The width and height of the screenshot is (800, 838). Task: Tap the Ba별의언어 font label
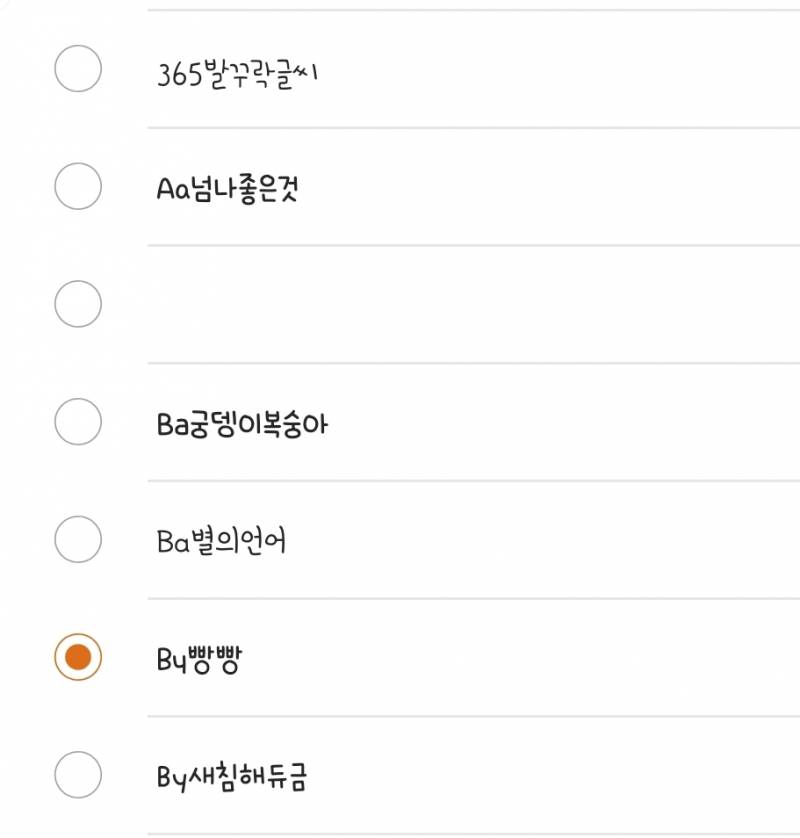(222, 542)
